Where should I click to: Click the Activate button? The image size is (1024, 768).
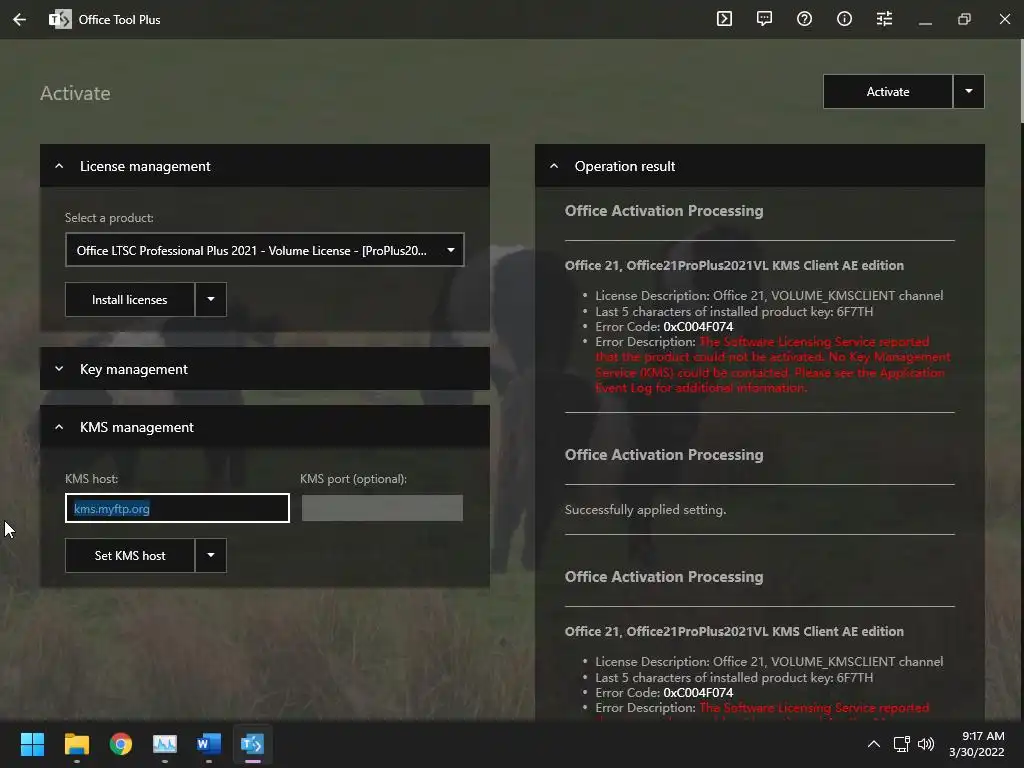click(x=888, y=92)
